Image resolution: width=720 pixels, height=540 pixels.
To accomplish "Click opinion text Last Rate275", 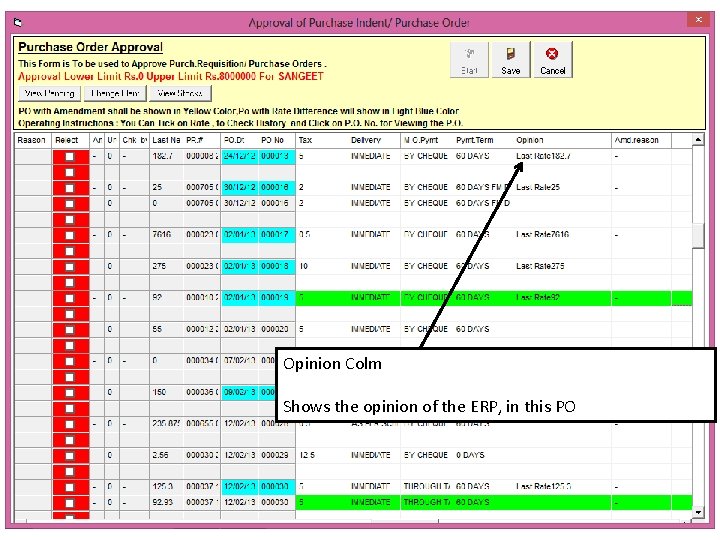I will click(540, 266).
